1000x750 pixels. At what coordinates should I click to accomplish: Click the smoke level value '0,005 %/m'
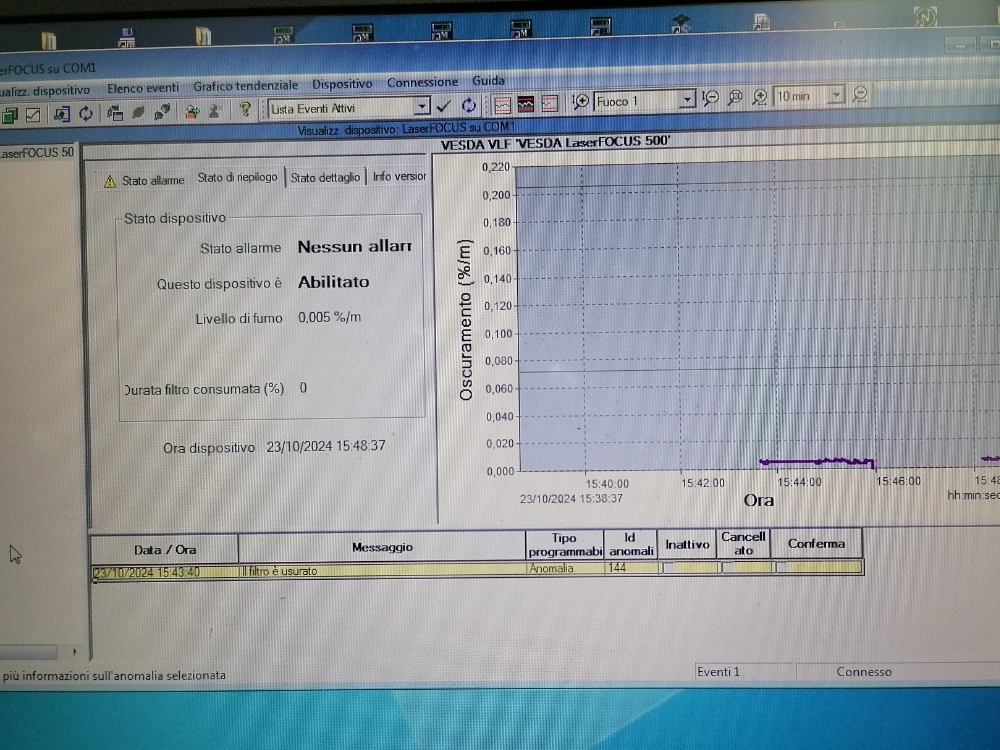click(x=329, y=317)
